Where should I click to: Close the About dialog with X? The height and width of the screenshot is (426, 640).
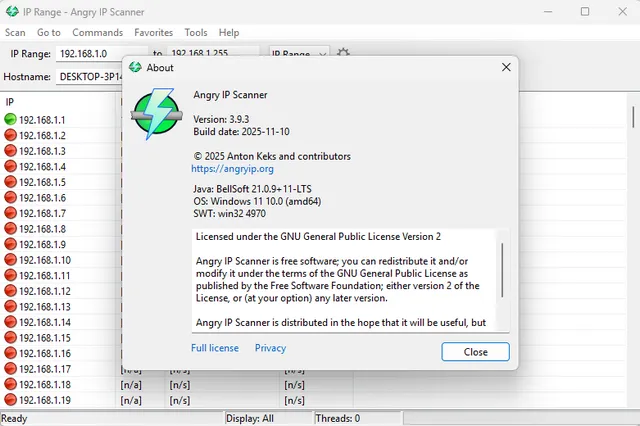[506, 67]
